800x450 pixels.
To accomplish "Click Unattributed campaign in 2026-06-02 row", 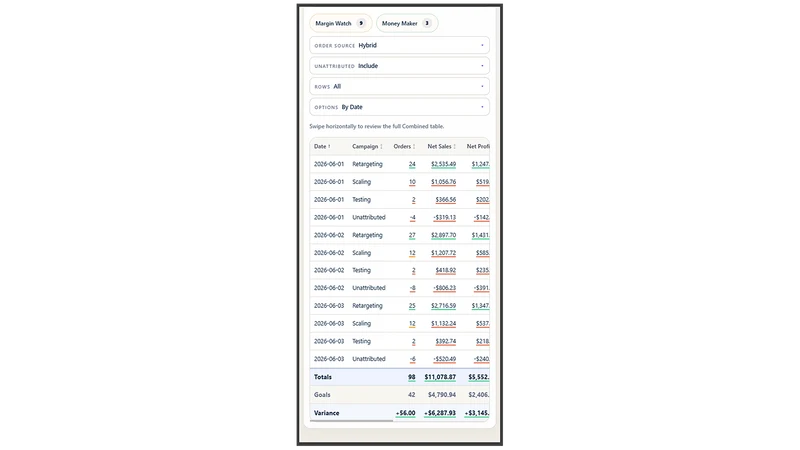I will click(369, 288).
